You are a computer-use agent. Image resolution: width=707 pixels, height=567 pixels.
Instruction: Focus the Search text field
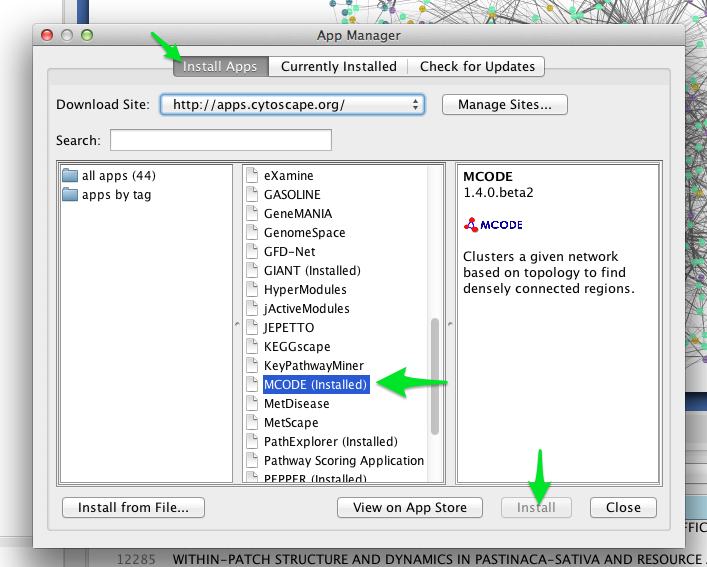click(x=221, y=140)
